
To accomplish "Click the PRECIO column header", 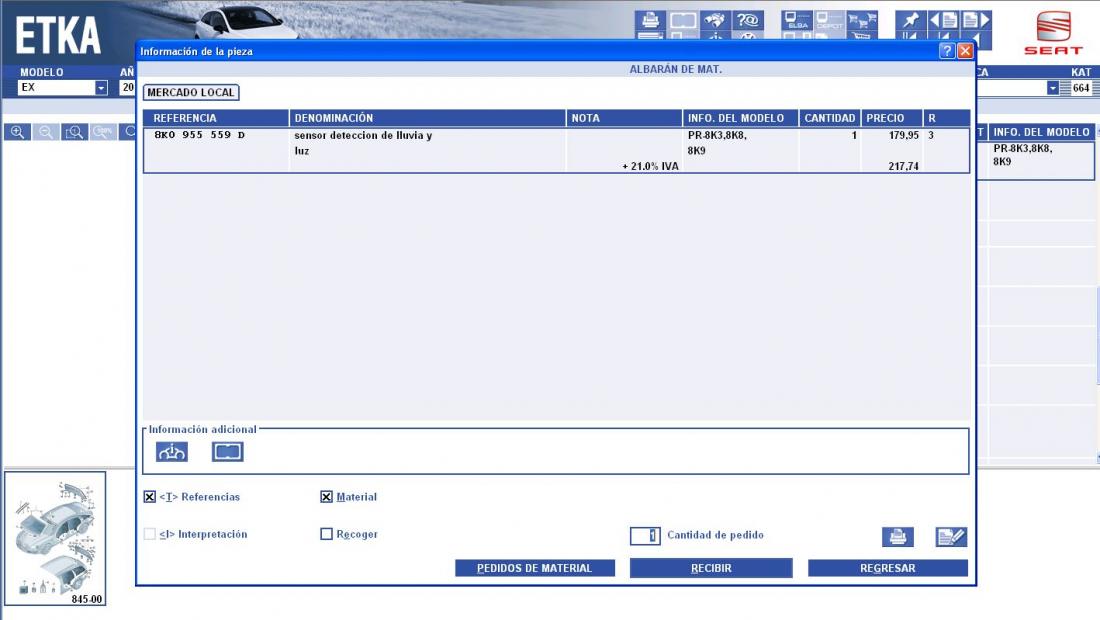I will click(892, 118).
